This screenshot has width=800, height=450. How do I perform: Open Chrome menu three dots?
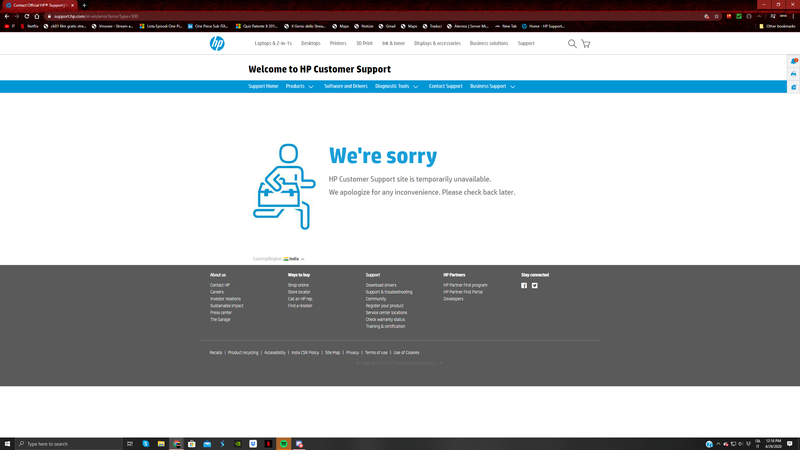coord(793,16)
